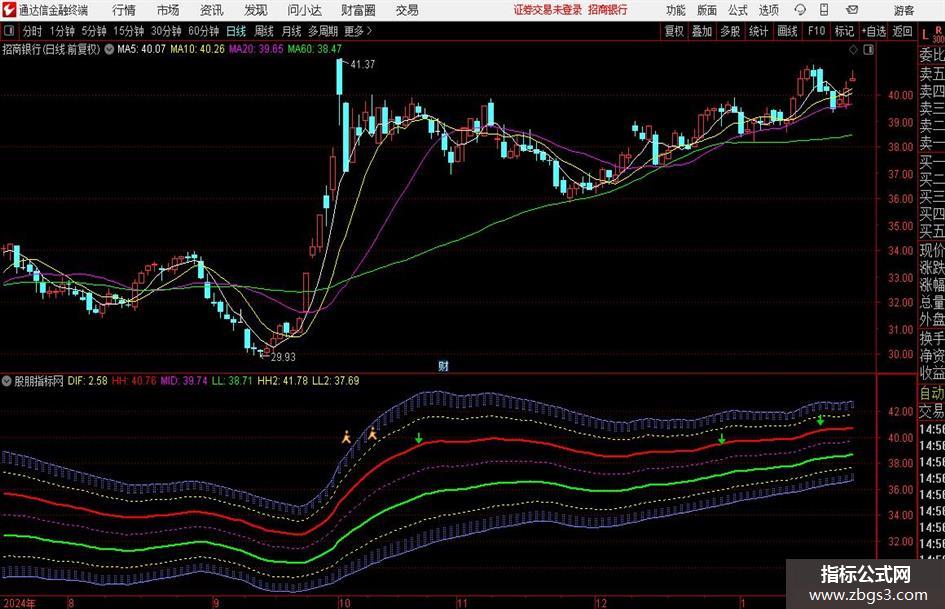Open the 版面 menu
This screenshot has width=945, height=609.
(x=706, y=10)
